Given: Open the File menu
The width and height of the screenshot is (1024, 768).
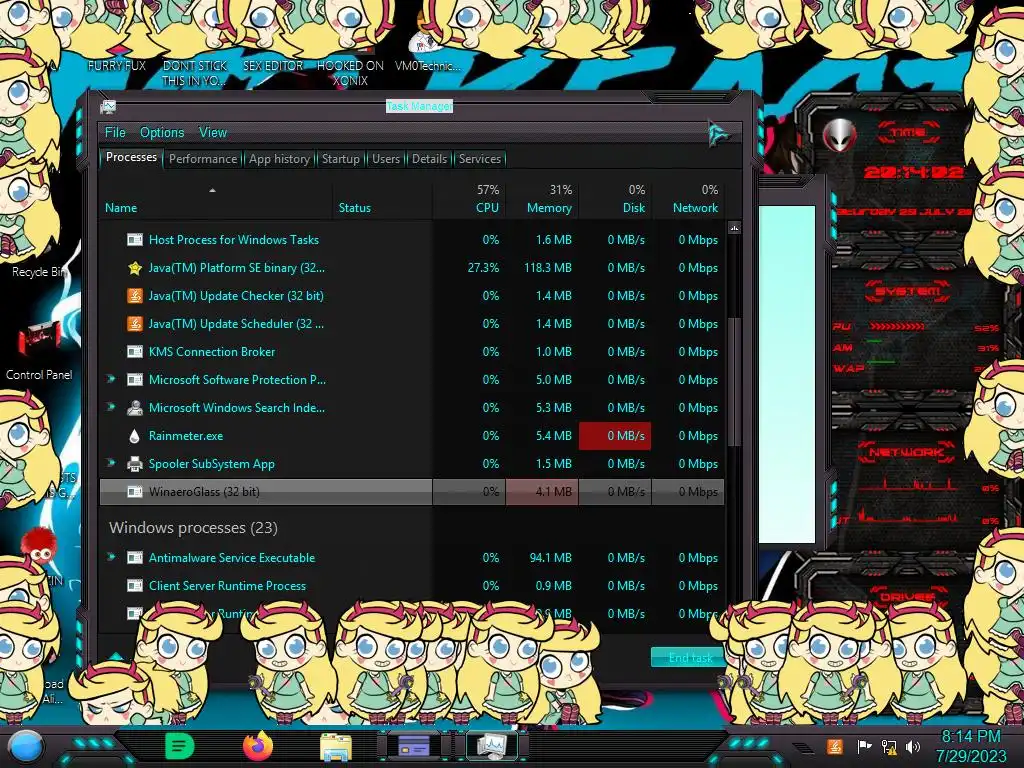Looking at the screenshot, I should pyautogui.click(x=115, y=133).
